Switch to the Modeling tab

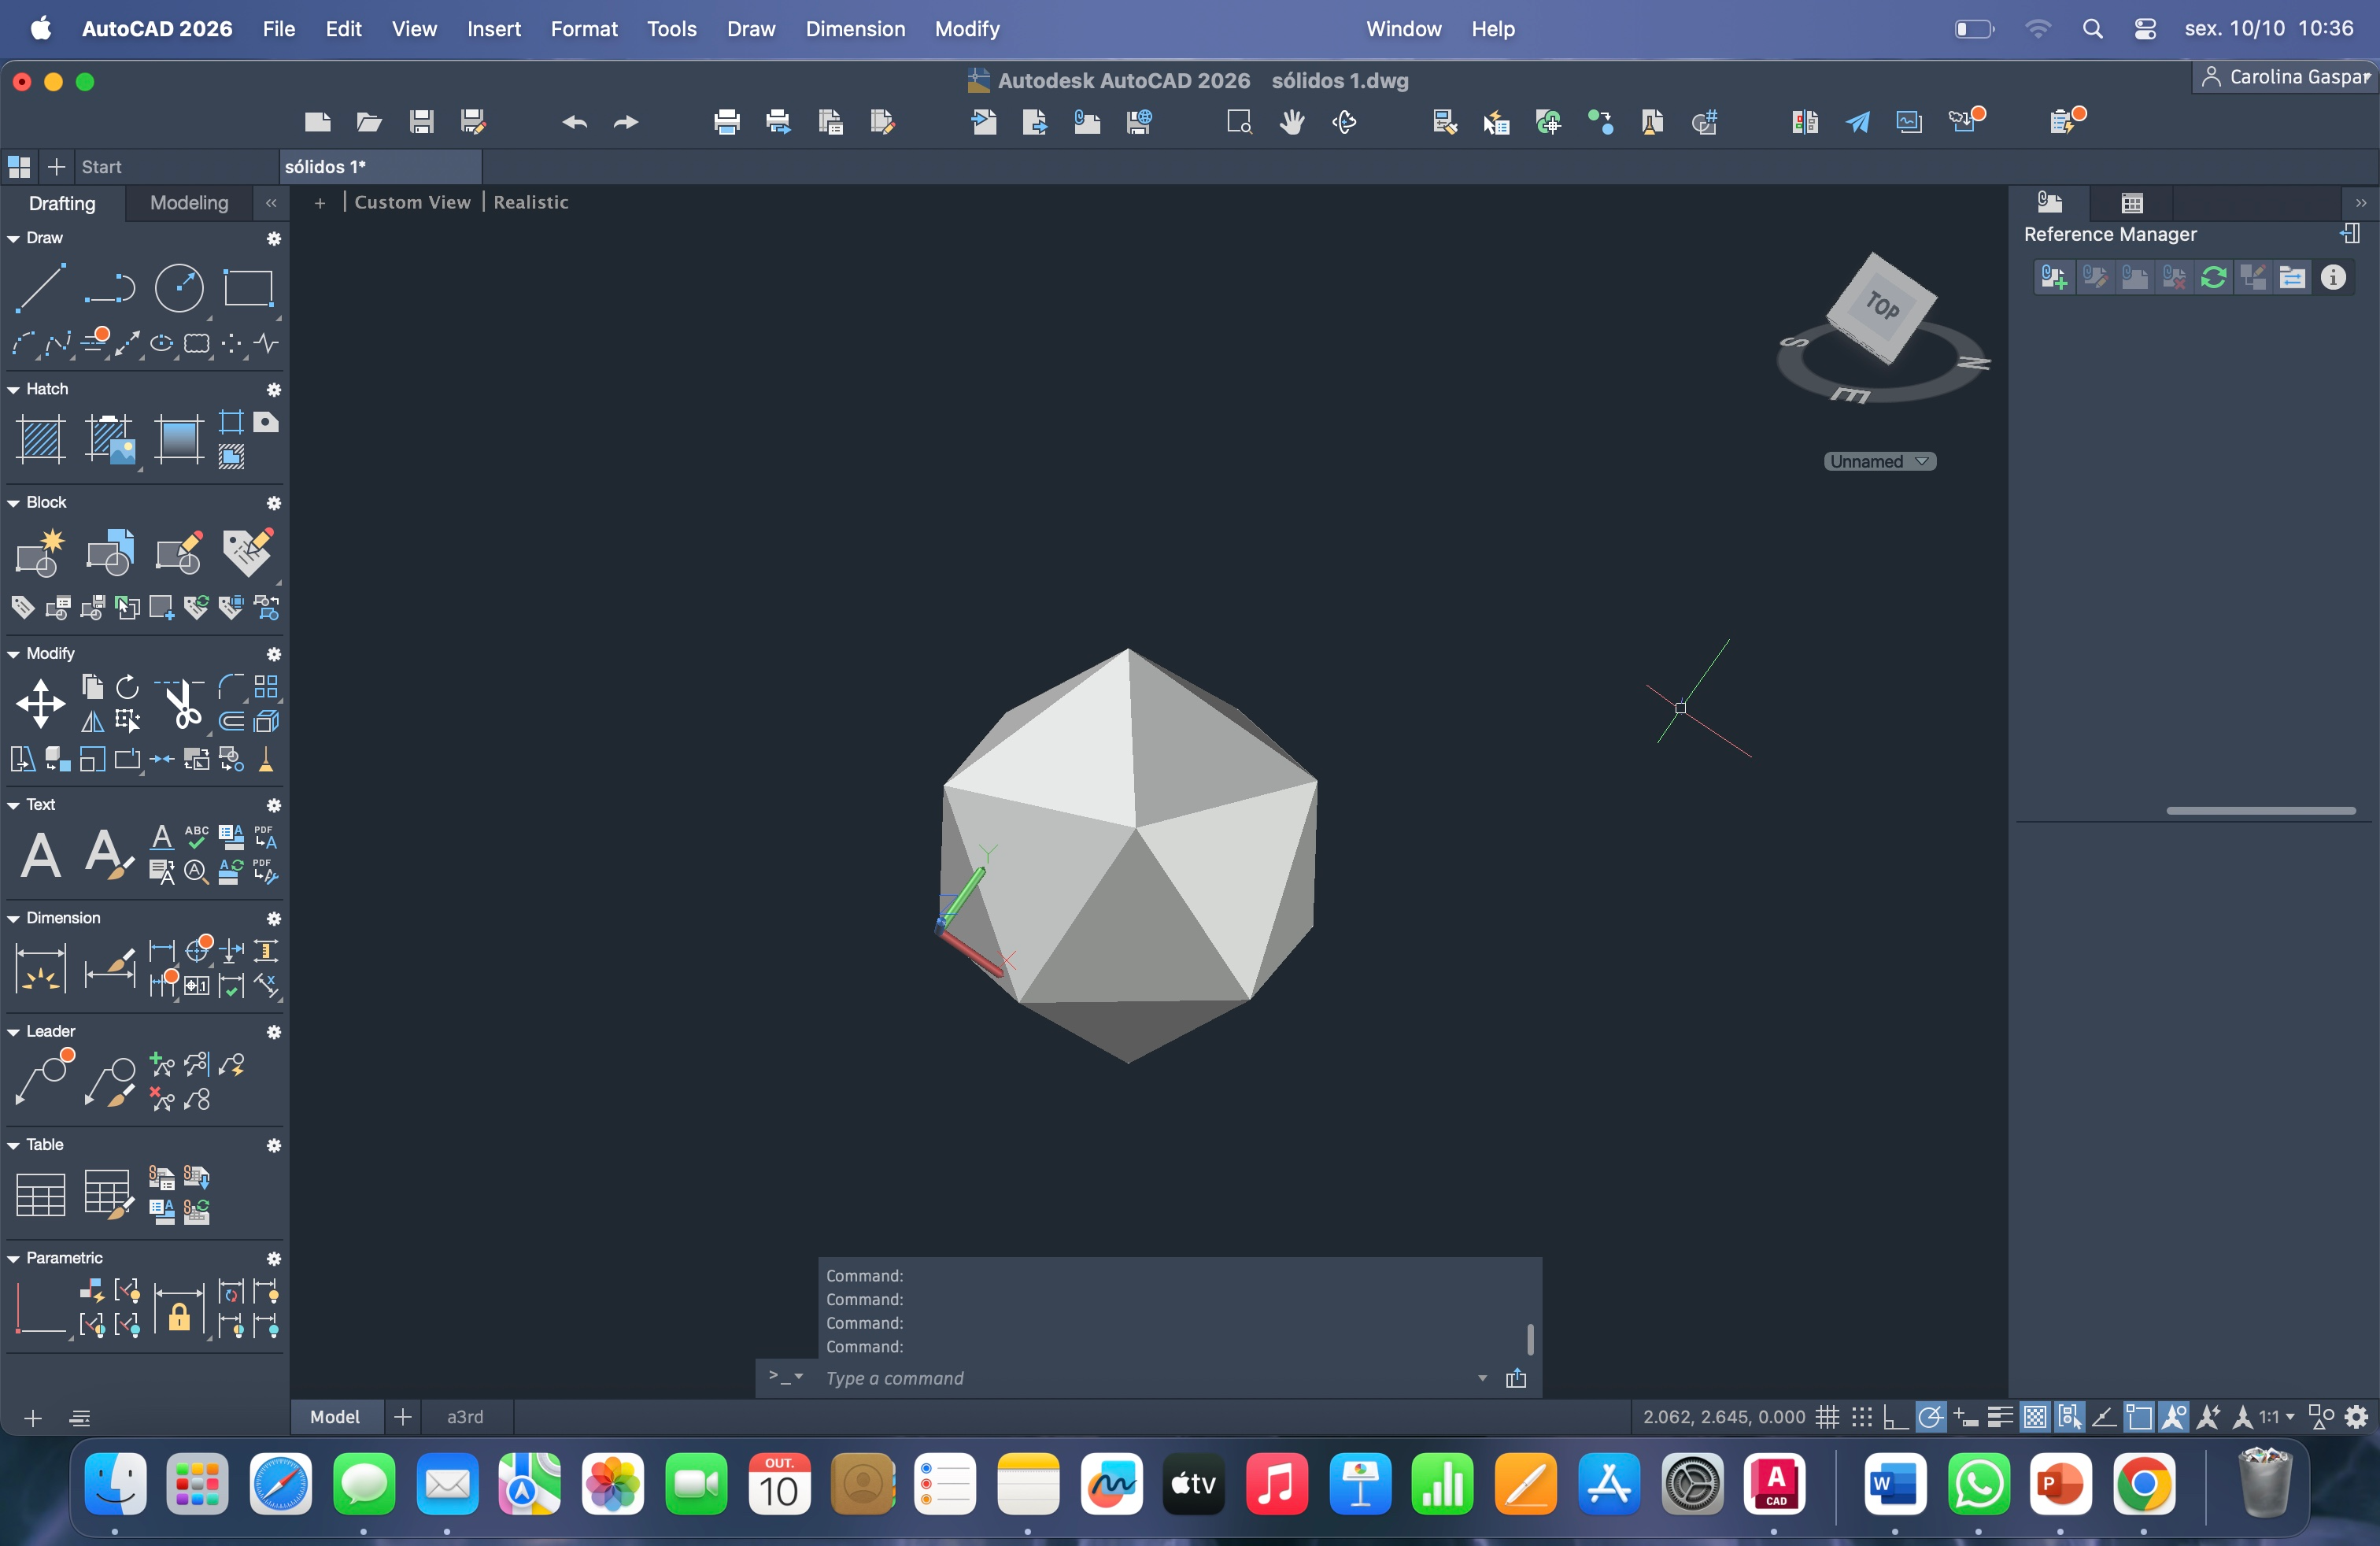[189, 203]
